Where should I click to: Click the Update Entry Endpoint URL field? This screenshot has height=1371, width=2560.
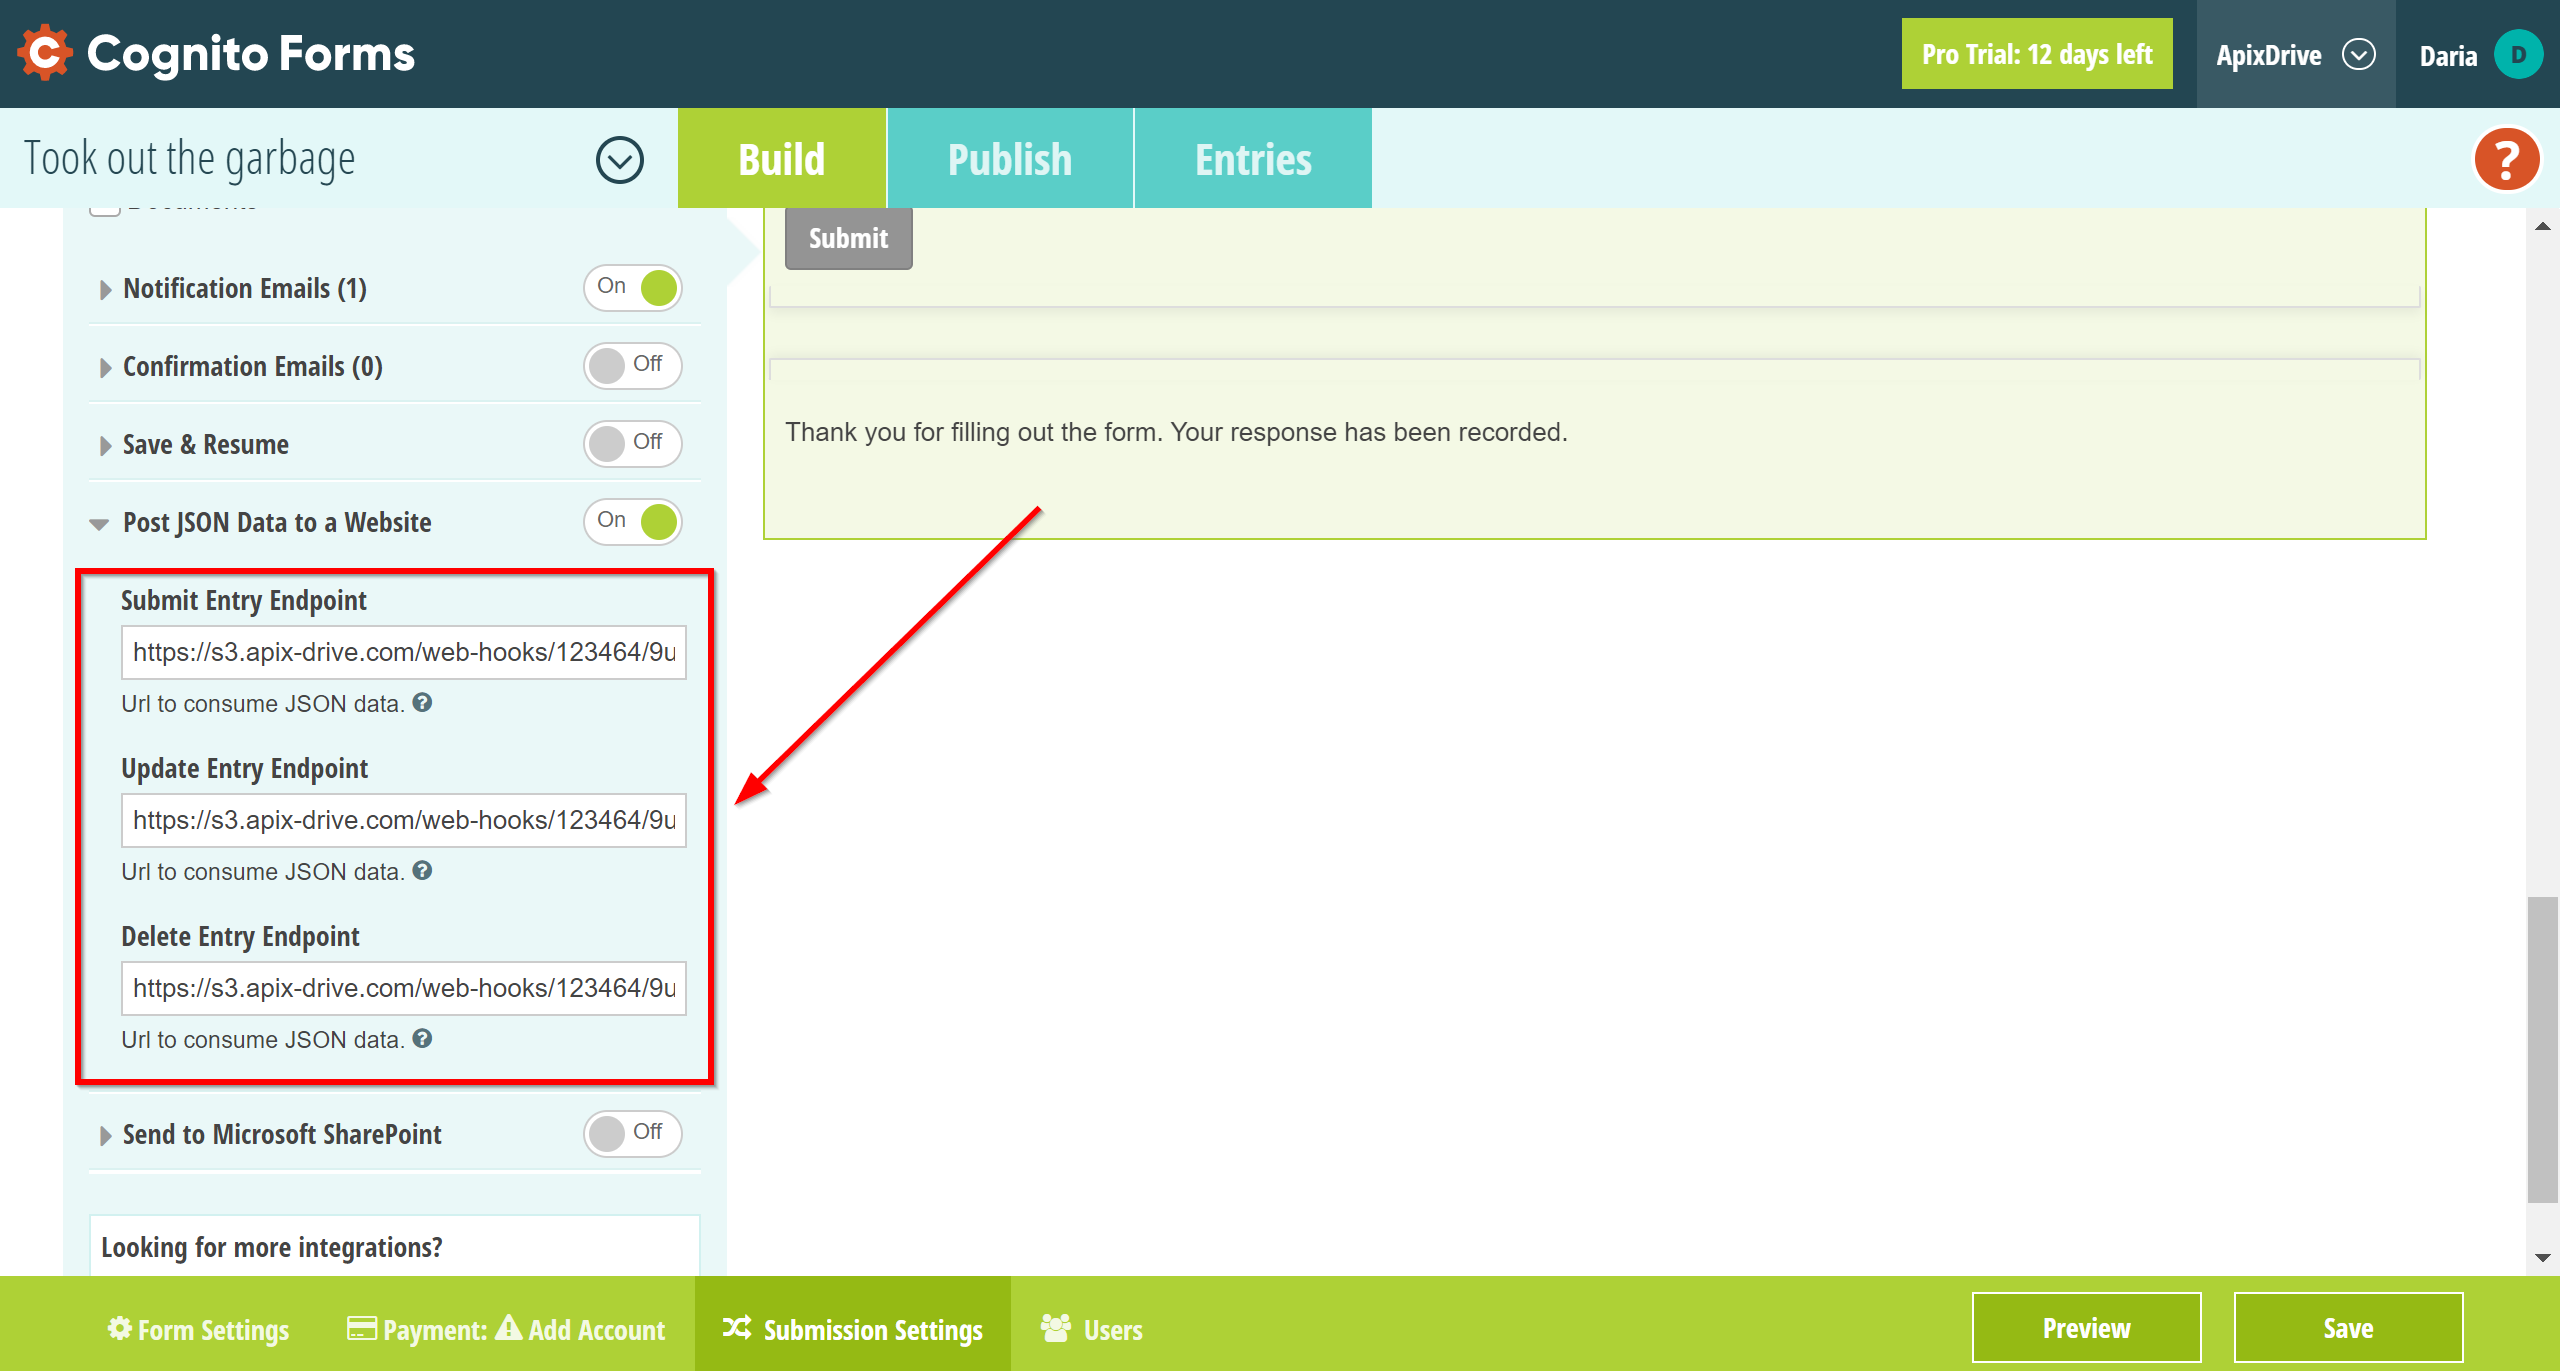[404, 820]
